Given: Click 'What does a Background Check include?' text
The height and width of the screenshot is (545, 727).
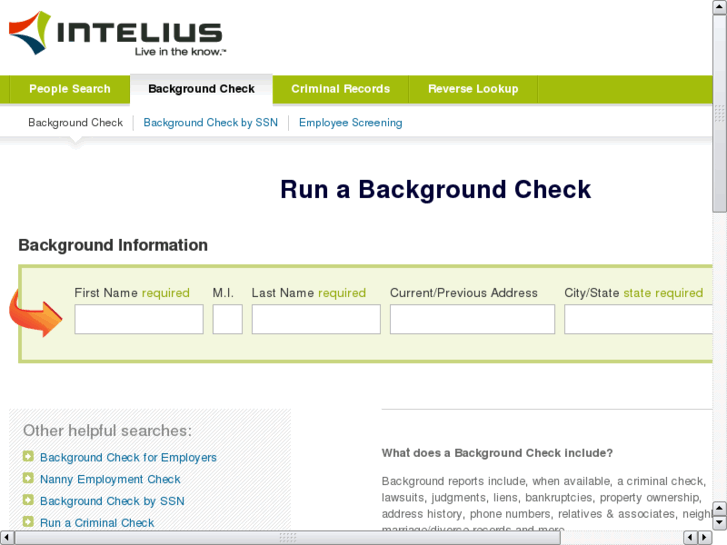Looking at the screenshot, I should pos(497,453).
